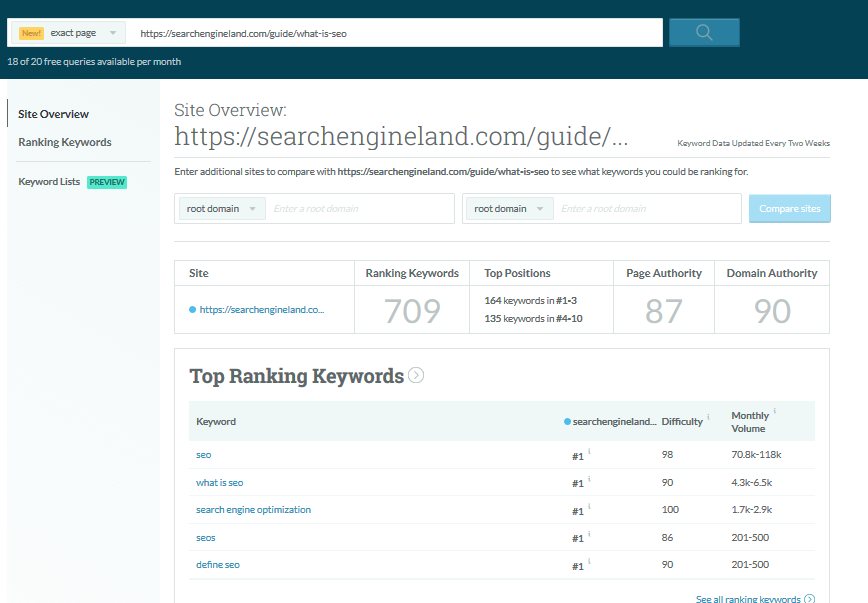Open the seo keyword link

coord(203,455)
